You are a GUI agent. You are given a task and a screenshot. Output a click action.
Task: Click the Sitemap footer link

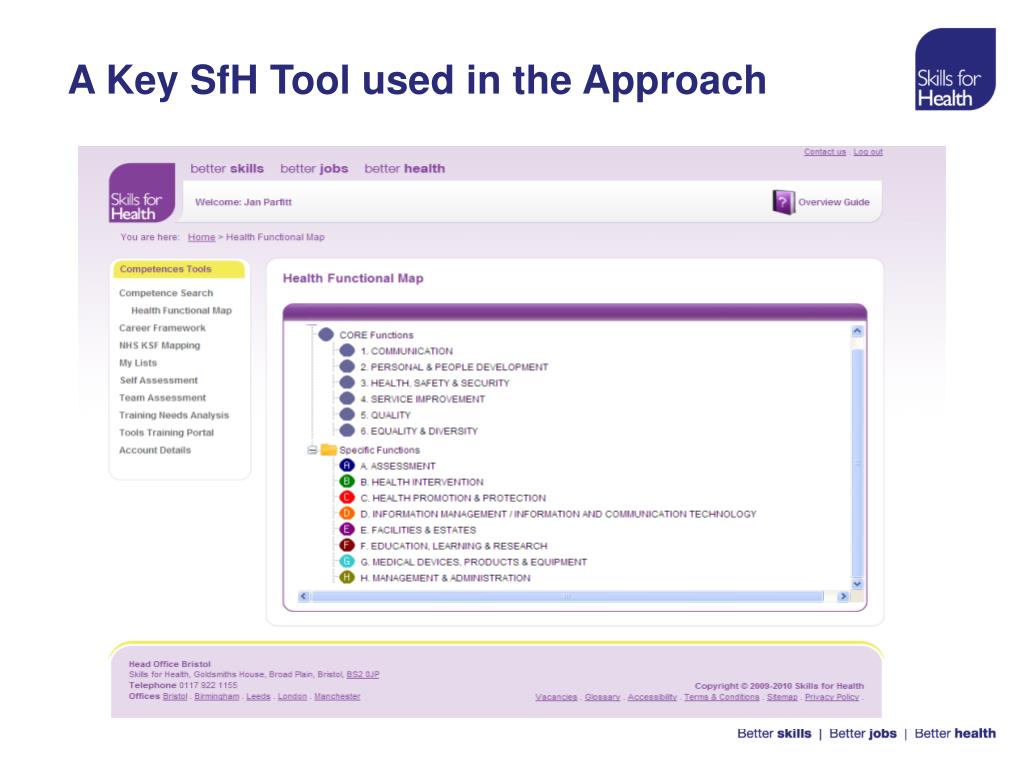pyautogui.click(x=782, y=697)
